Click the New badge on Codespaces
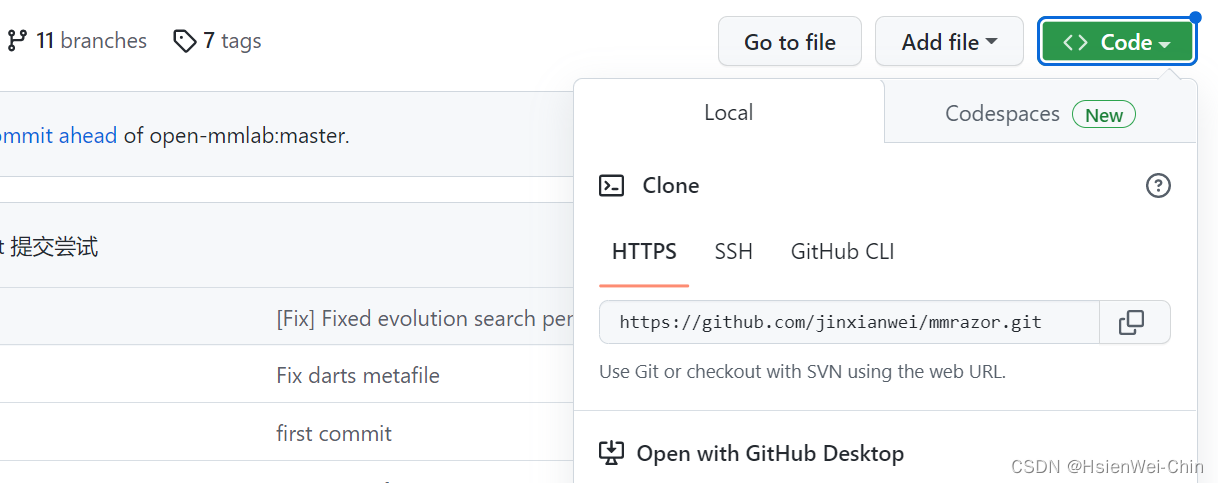The width and height of the screenshot is (1218, 483). click(x=1104, y=114)
